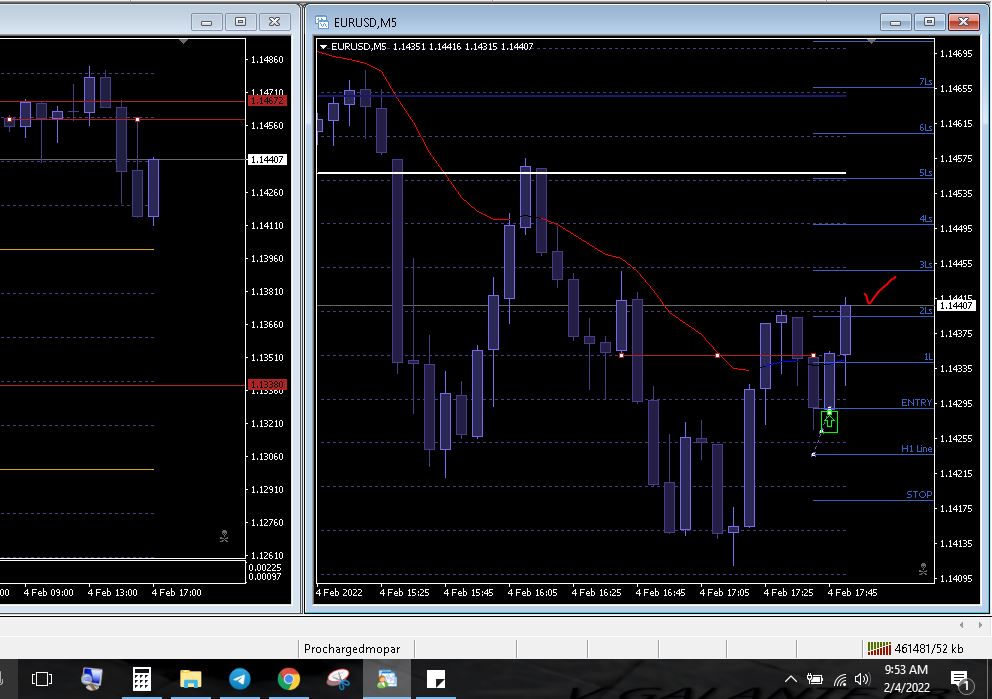Click 4 Feb 13:00 time label in left chart

(113, 593)
